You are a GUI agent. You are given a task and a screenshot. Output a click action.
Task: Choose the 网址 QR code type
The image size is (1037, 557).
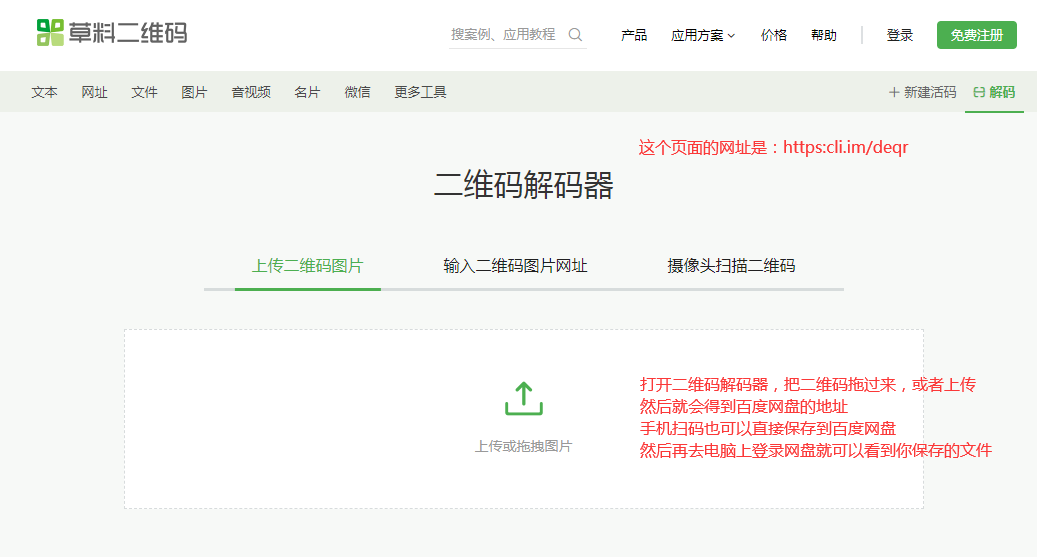tap(94, 92)
